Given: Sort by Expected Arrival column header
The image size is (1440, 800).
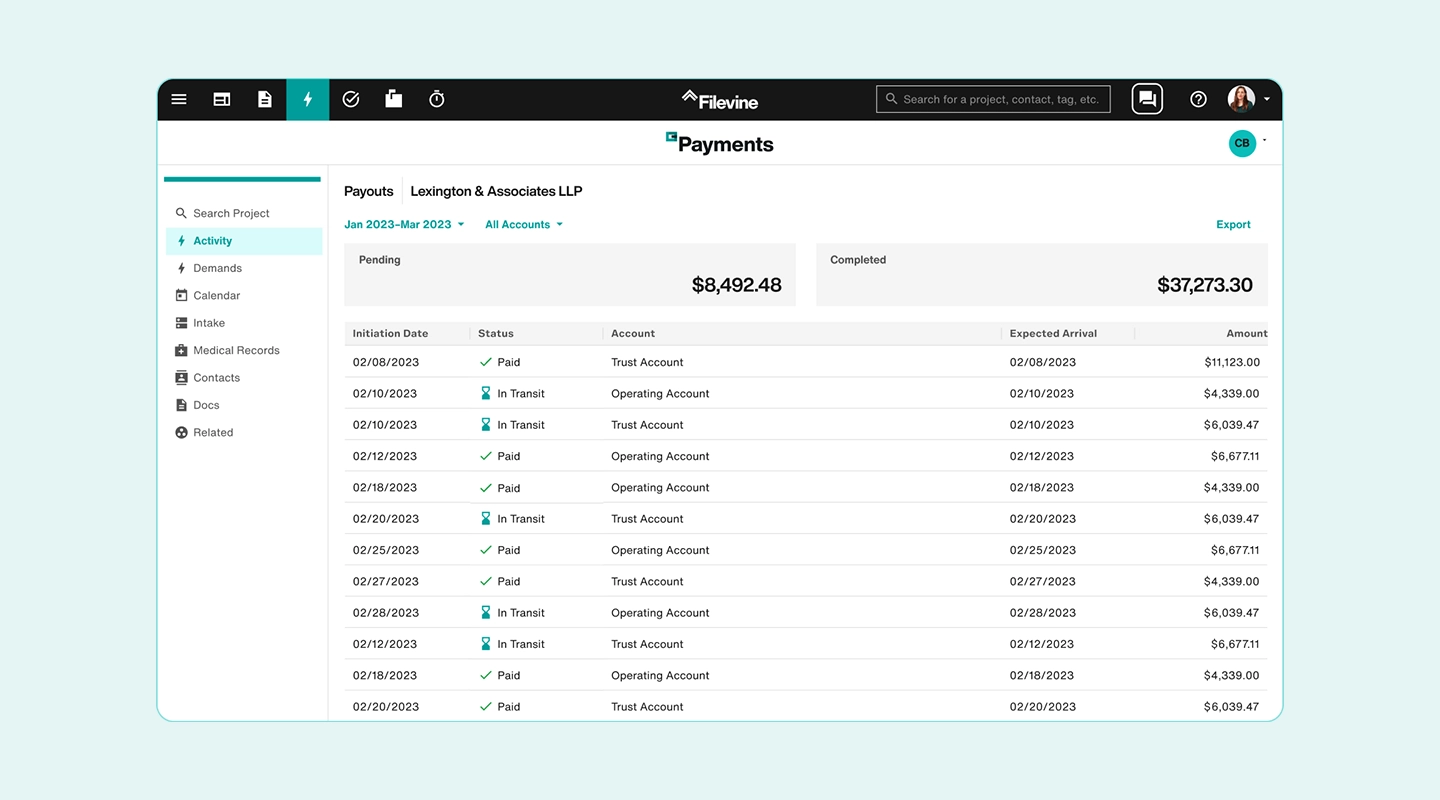Looking at the screenshot, I should tap(1053, 333).
